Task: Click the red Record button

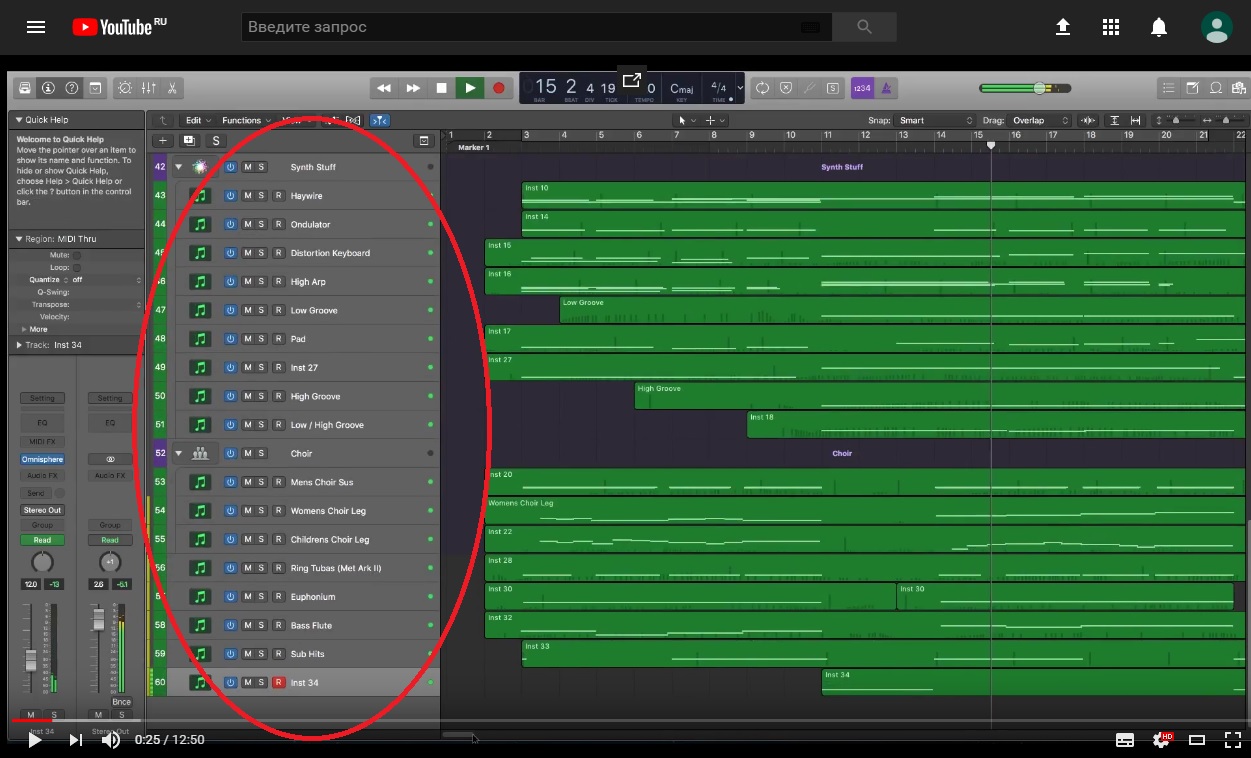Action: (499, 88)
